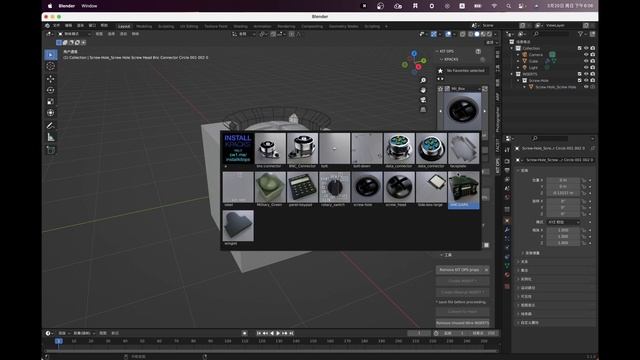Open the Modifiers wrench tab icon
The width and height of the screenshot is (640, 360).
[x=507, y=230]
